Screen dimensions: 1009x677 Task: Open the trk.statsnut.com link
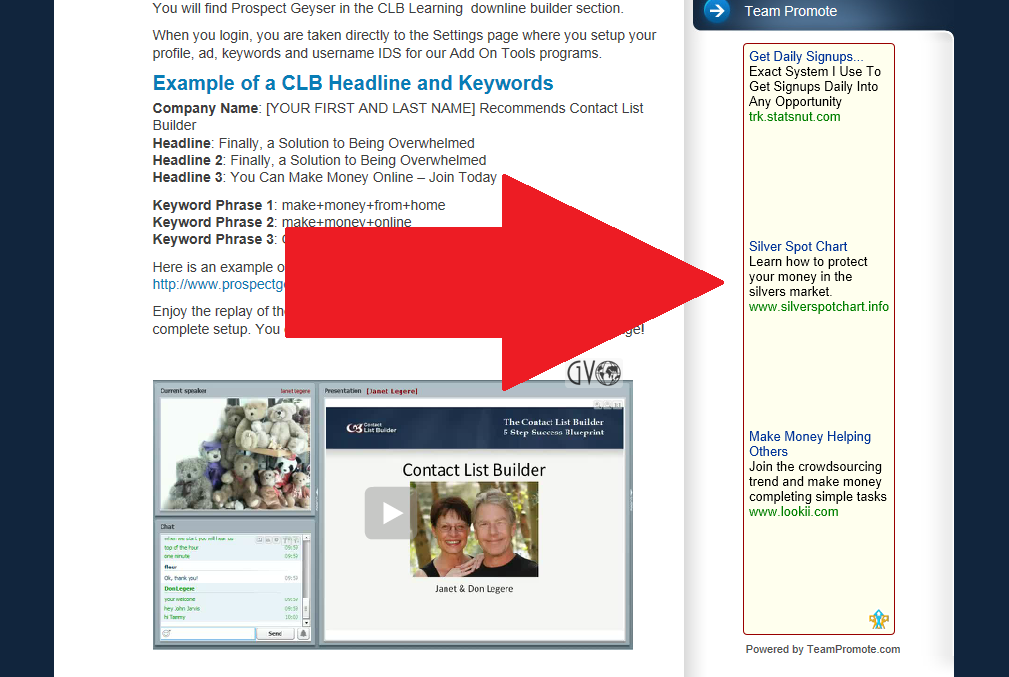[794, 116]
